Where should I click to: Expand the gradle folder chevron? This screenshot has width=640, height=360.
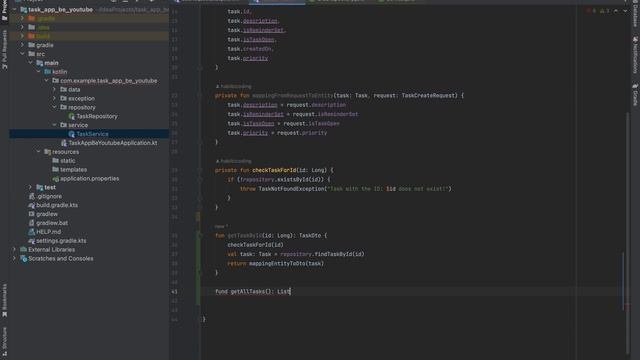22,45
